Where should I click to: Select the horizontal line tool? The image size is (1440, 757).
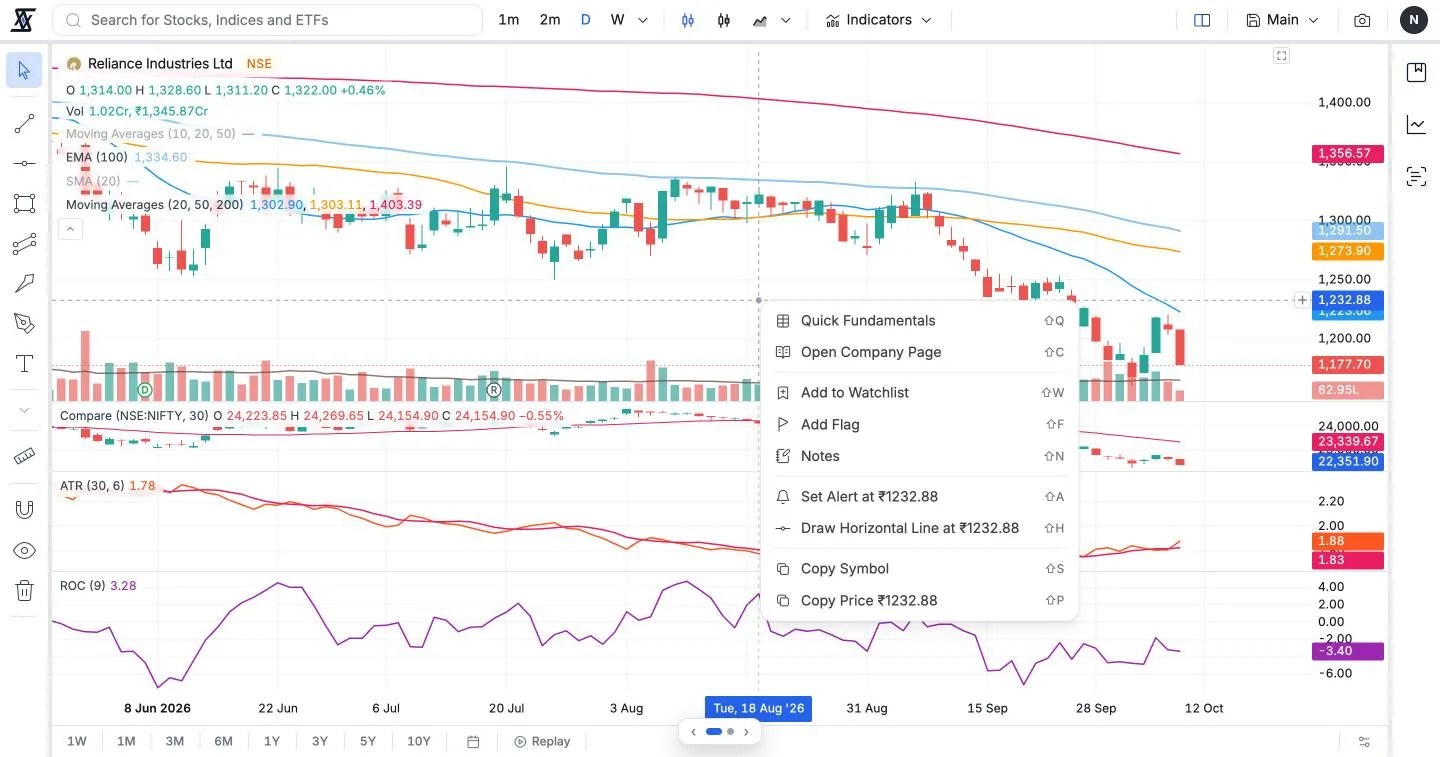(x=24, y=163)
